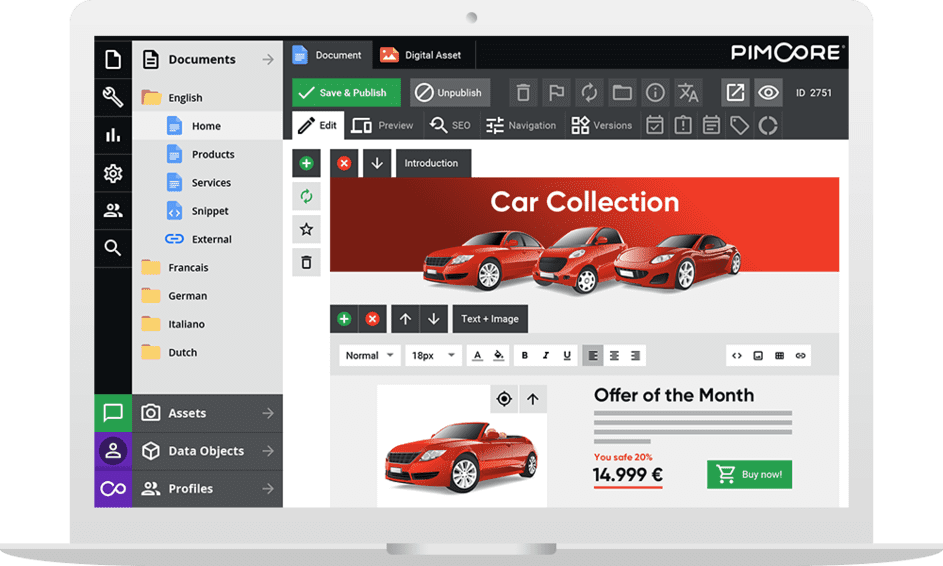This screenshot has height=566, width=943.
Task: Add block with green plus above Introduction
Action: (306, 163)
